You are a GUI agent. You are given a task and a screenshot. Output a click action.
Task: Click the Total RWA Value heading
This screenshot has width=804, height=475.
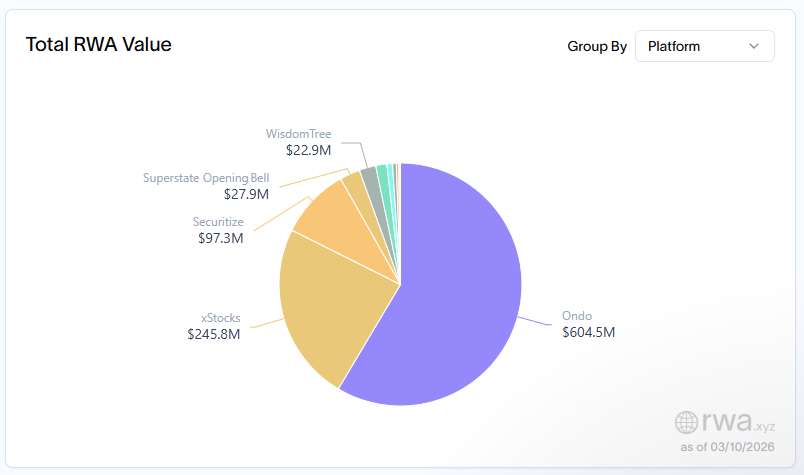[98, 45]
